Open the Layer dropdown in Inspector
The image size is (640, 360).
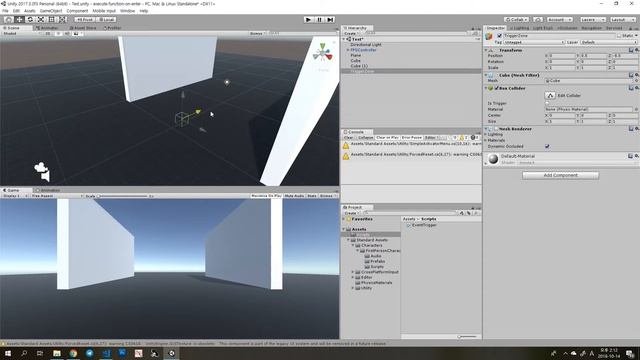(608, 42)
